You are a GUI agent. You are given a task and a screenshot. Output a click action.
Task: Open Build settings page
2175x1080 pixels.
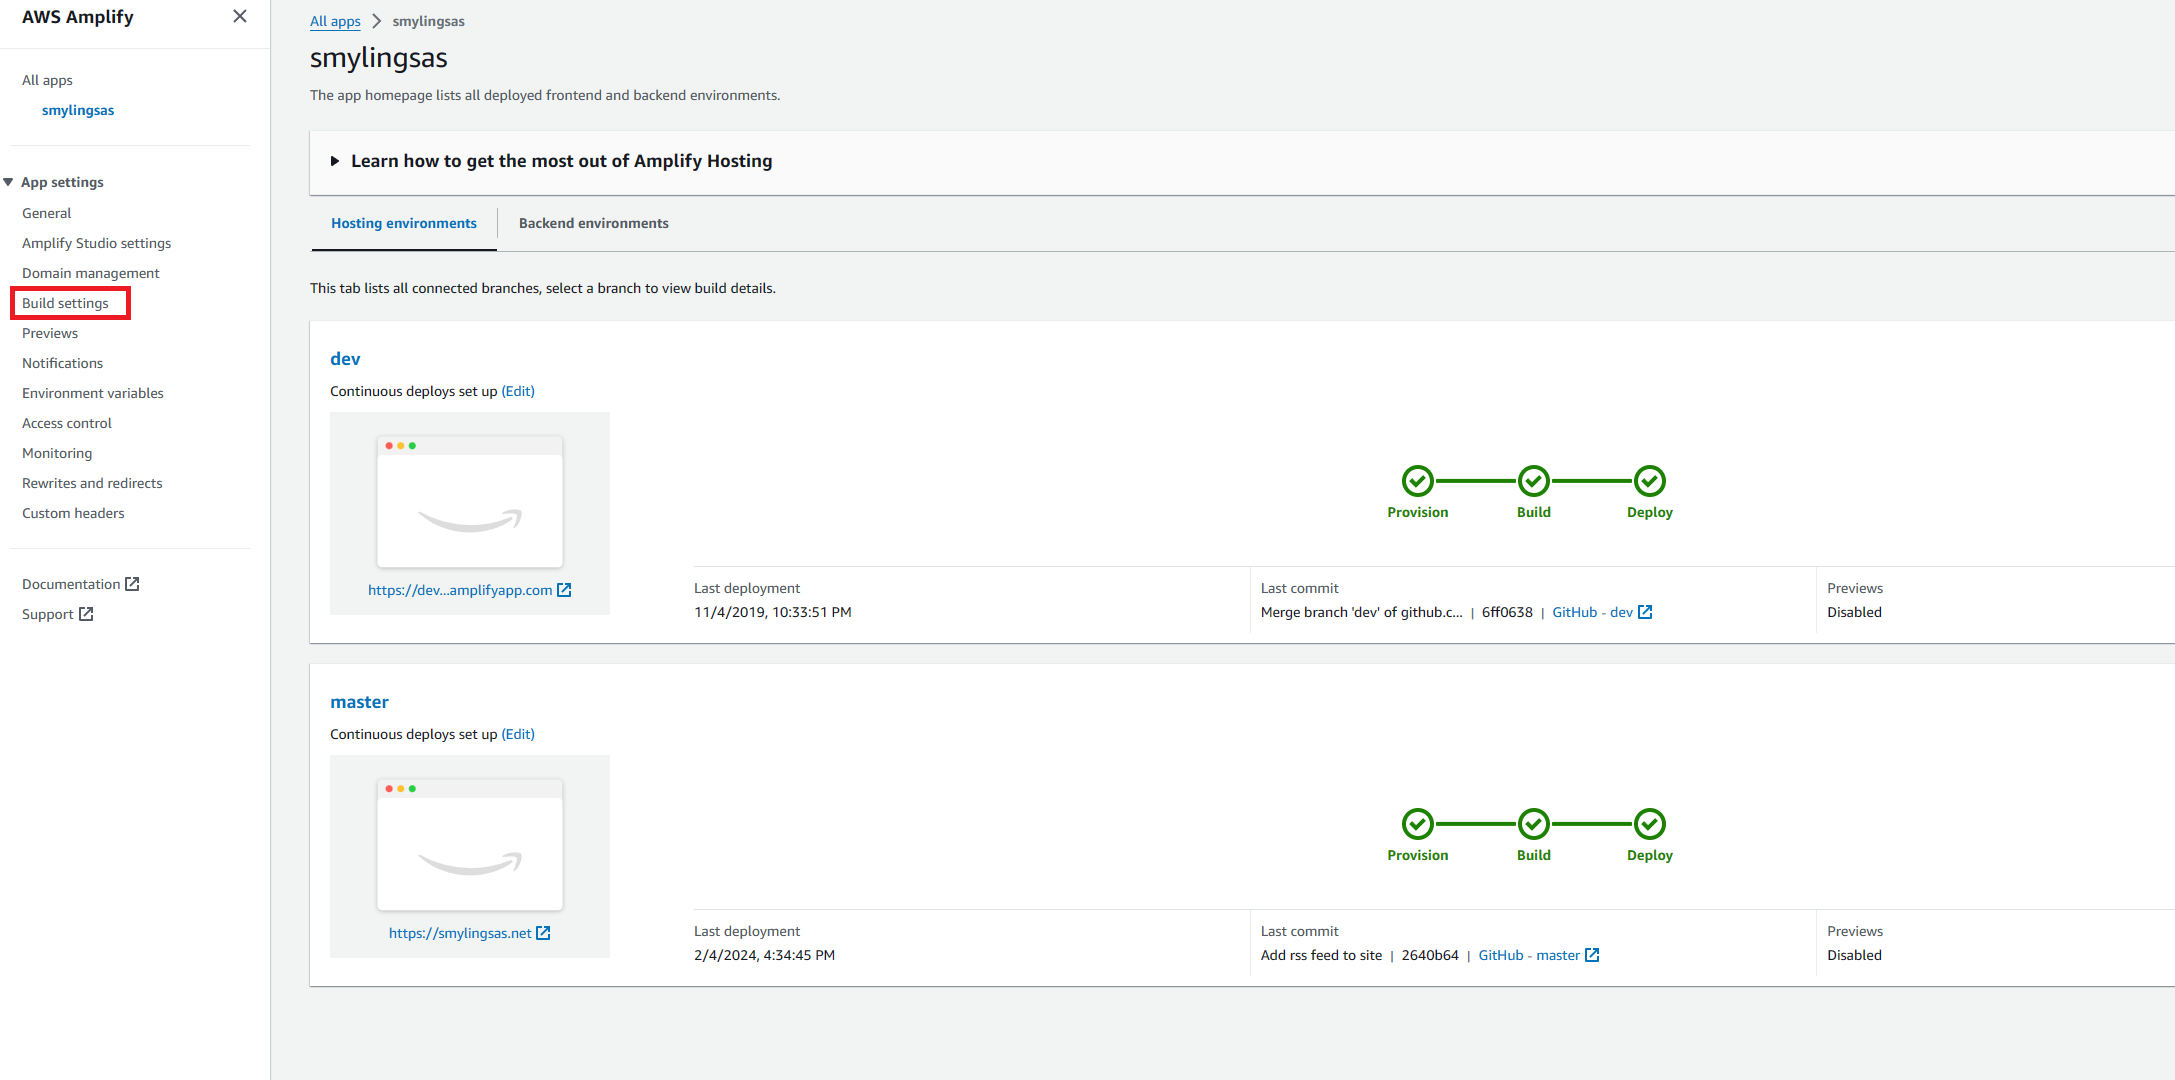coord(65,303)
